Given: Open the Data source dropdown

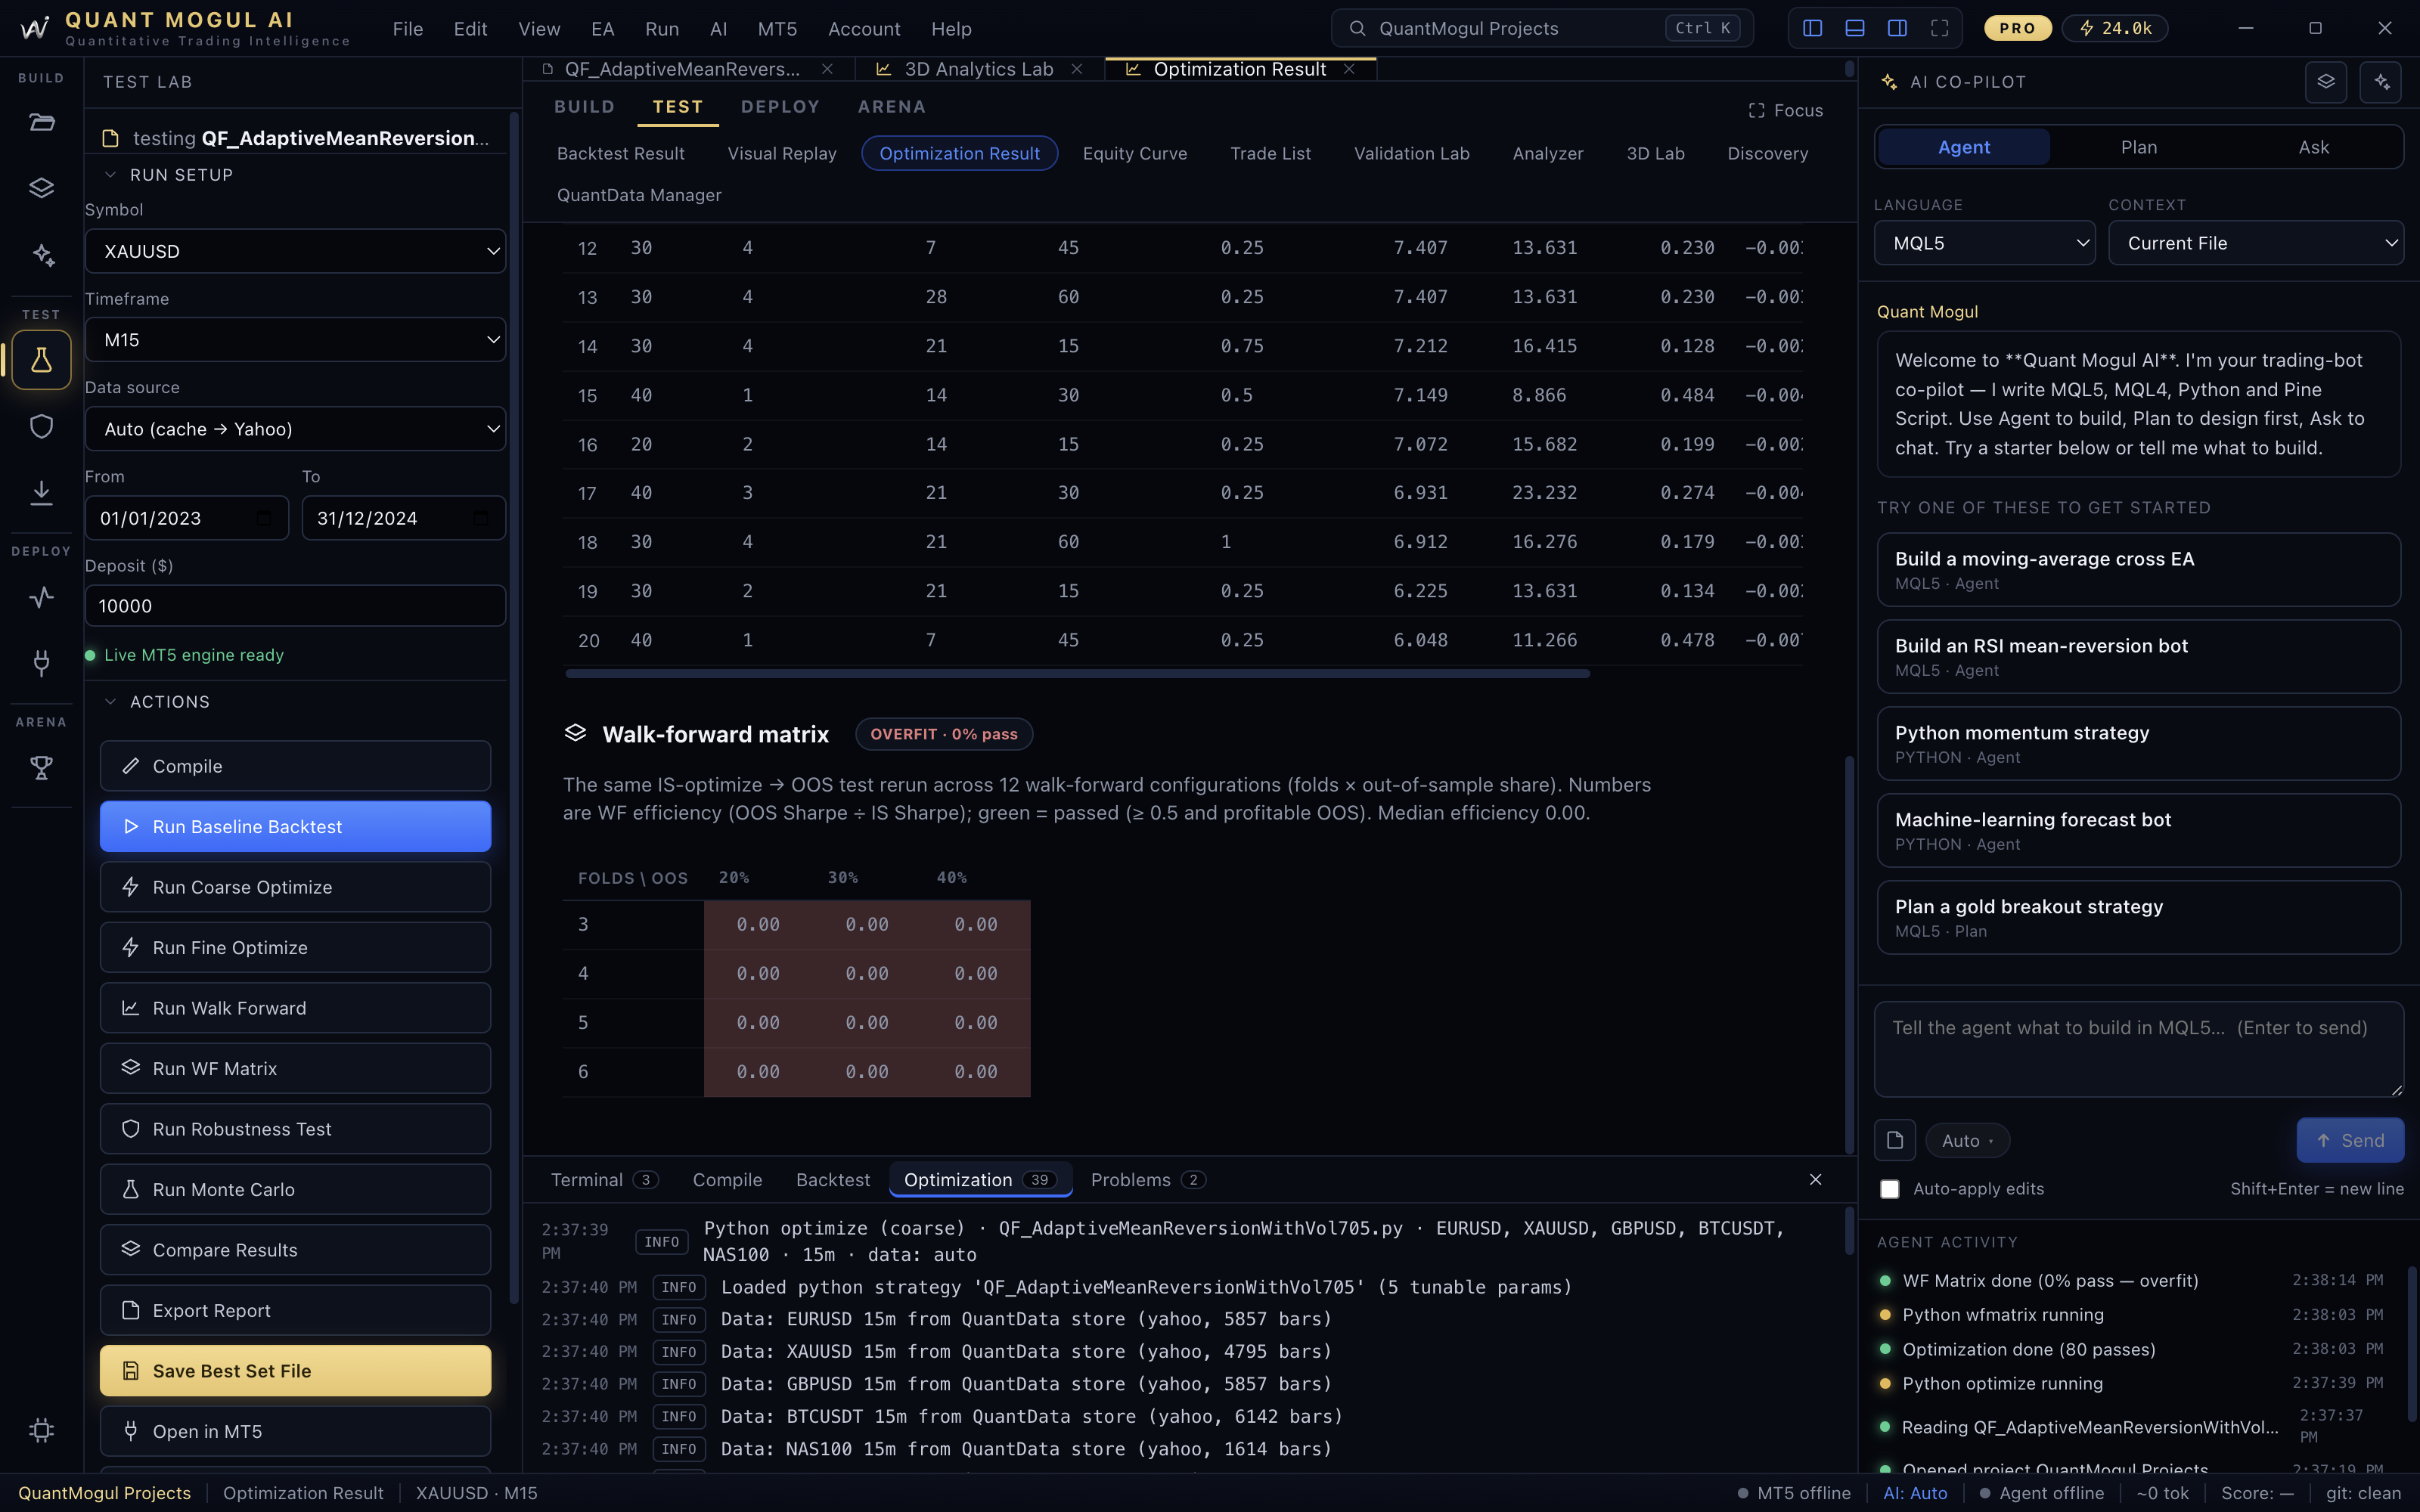Looking at the screenshot, I should click(295, 429).
